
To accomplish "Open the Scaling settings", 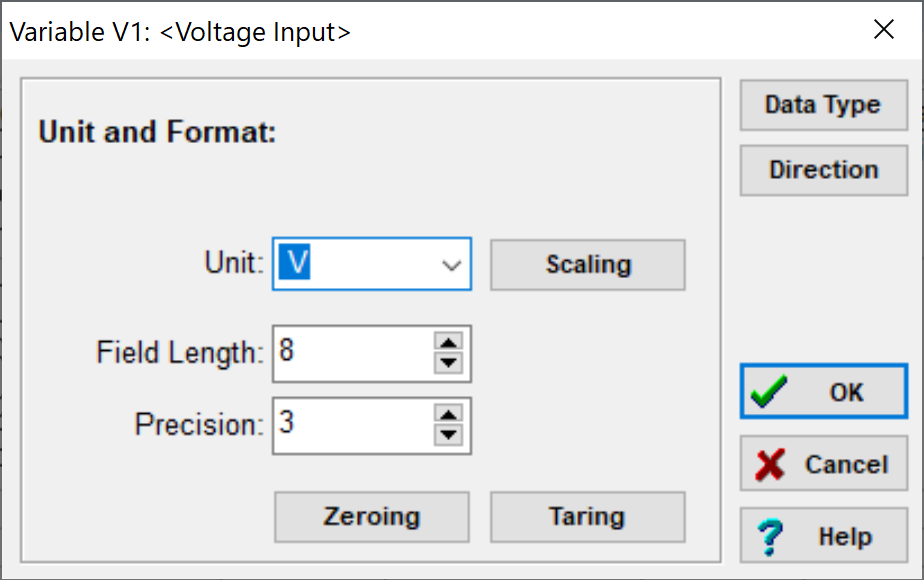I will pyautogui.click(x=587, y=265).
